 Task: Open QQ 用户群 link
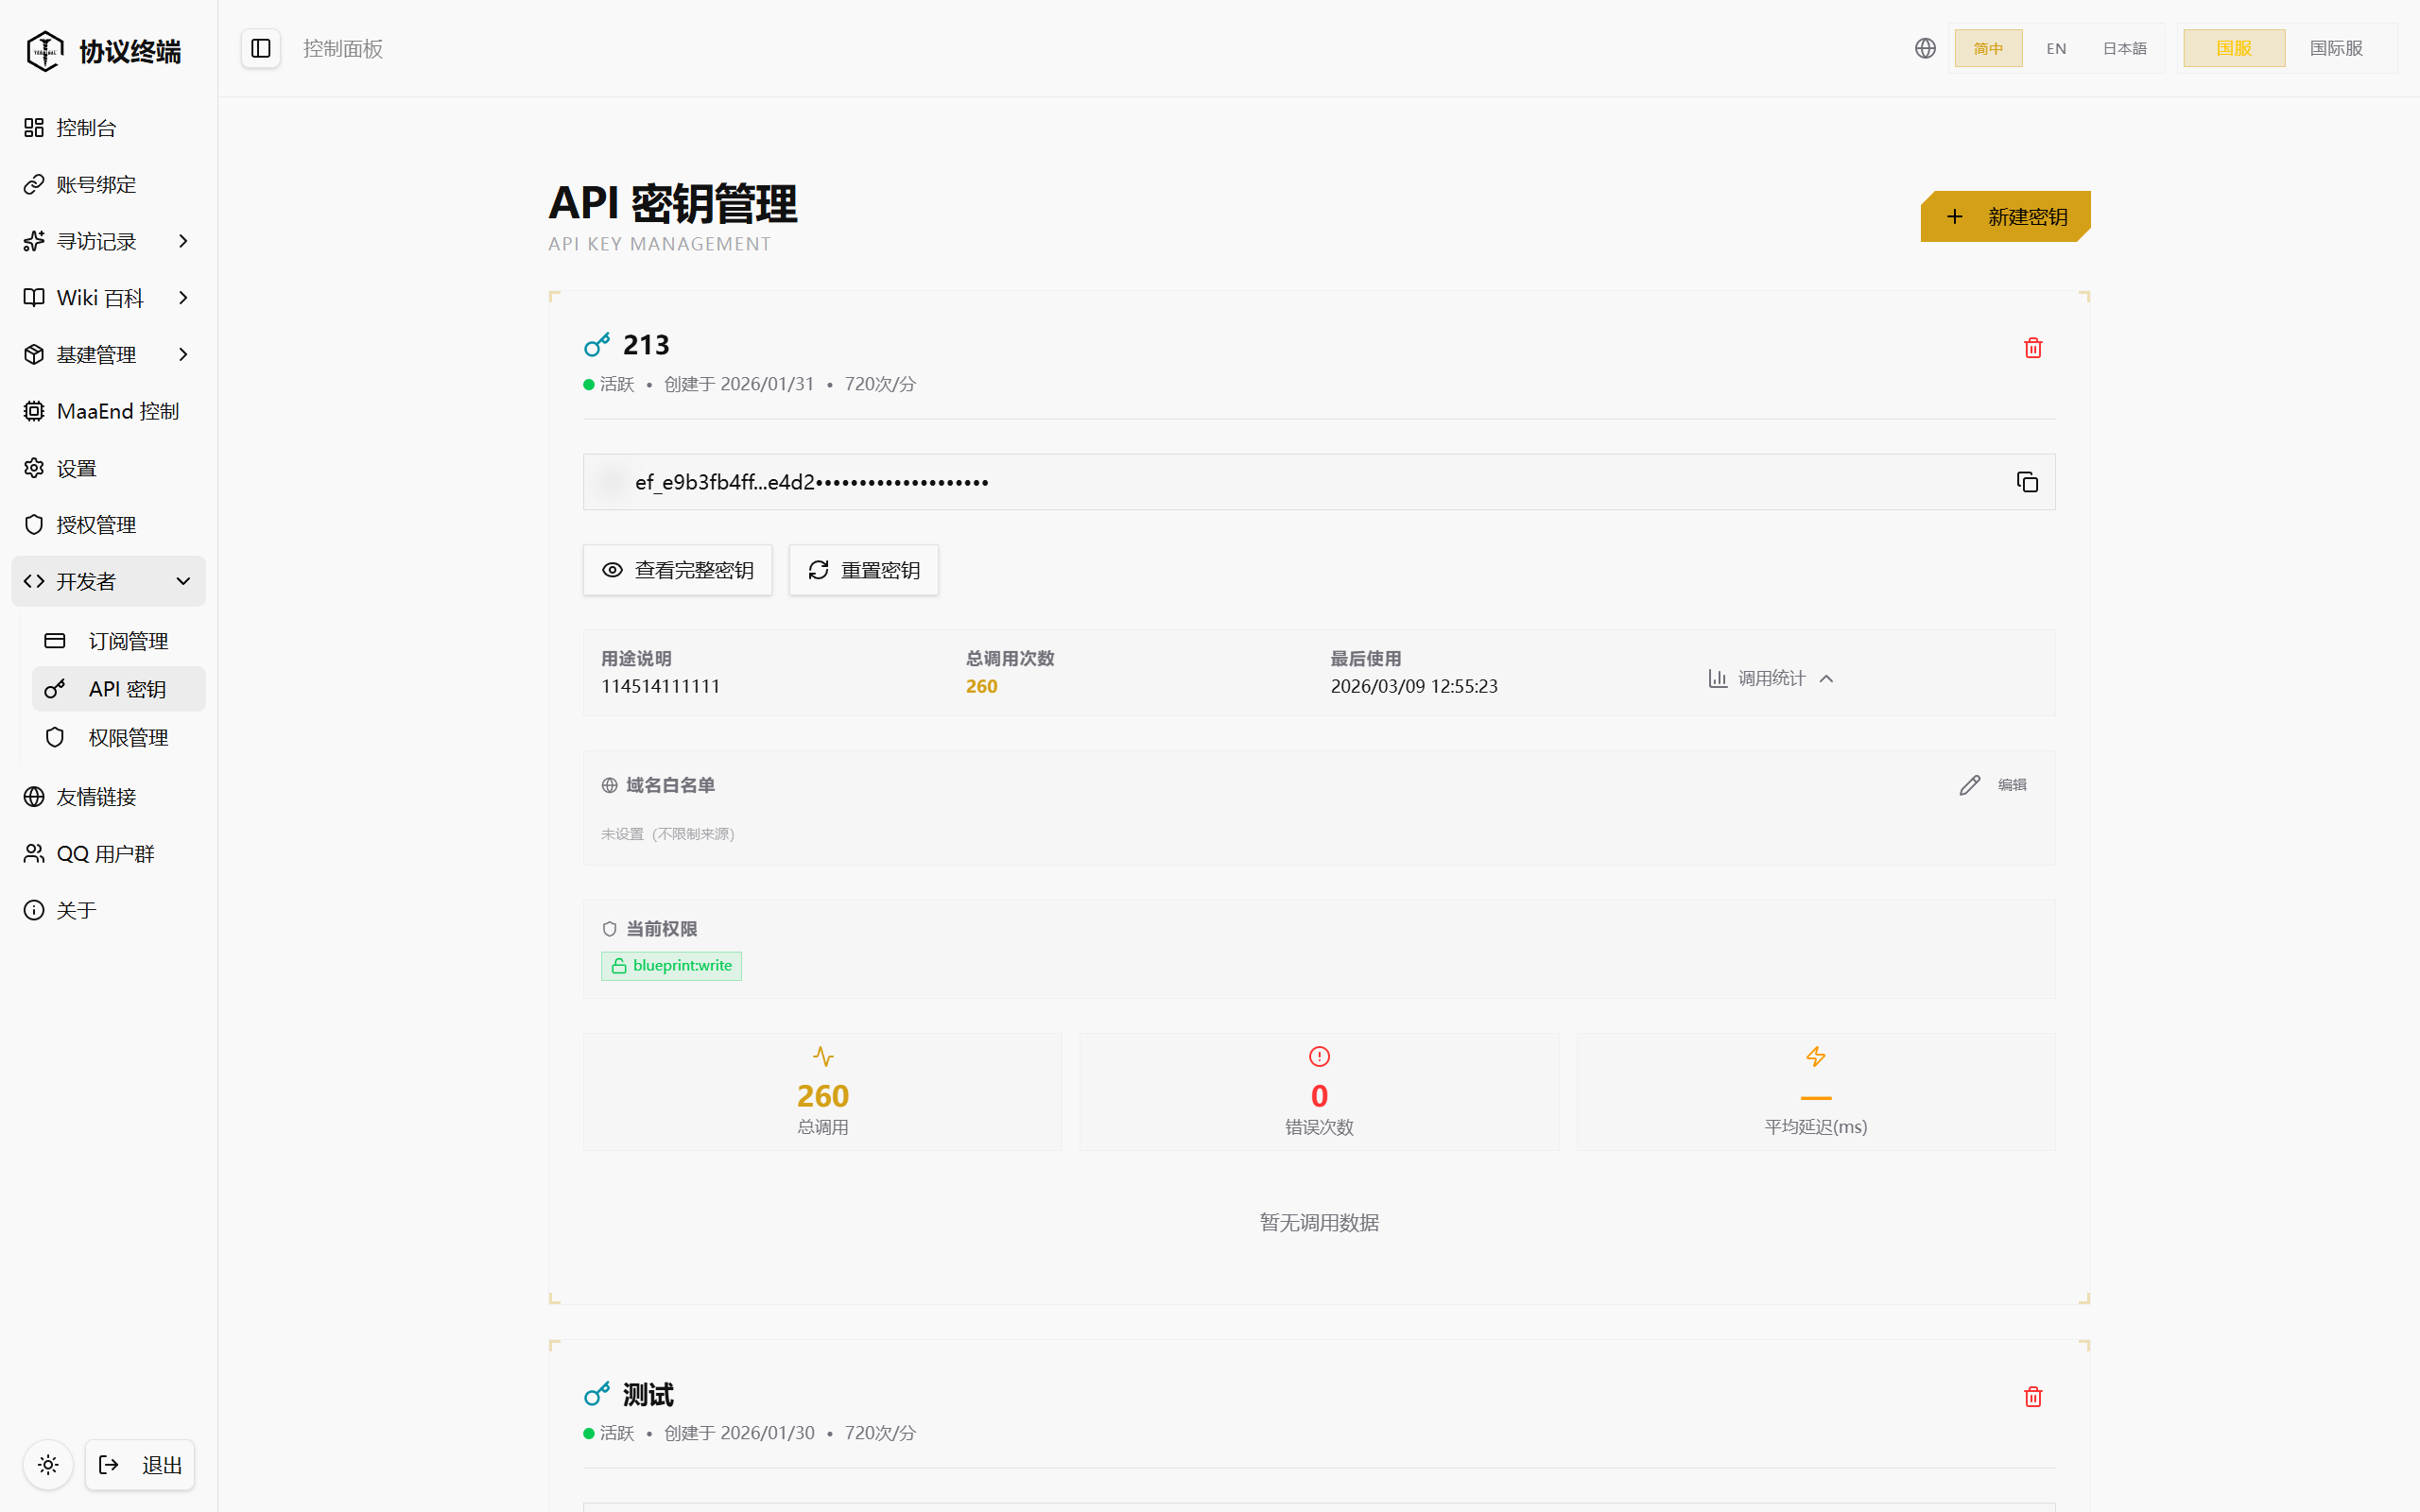[x=108, y=853]
